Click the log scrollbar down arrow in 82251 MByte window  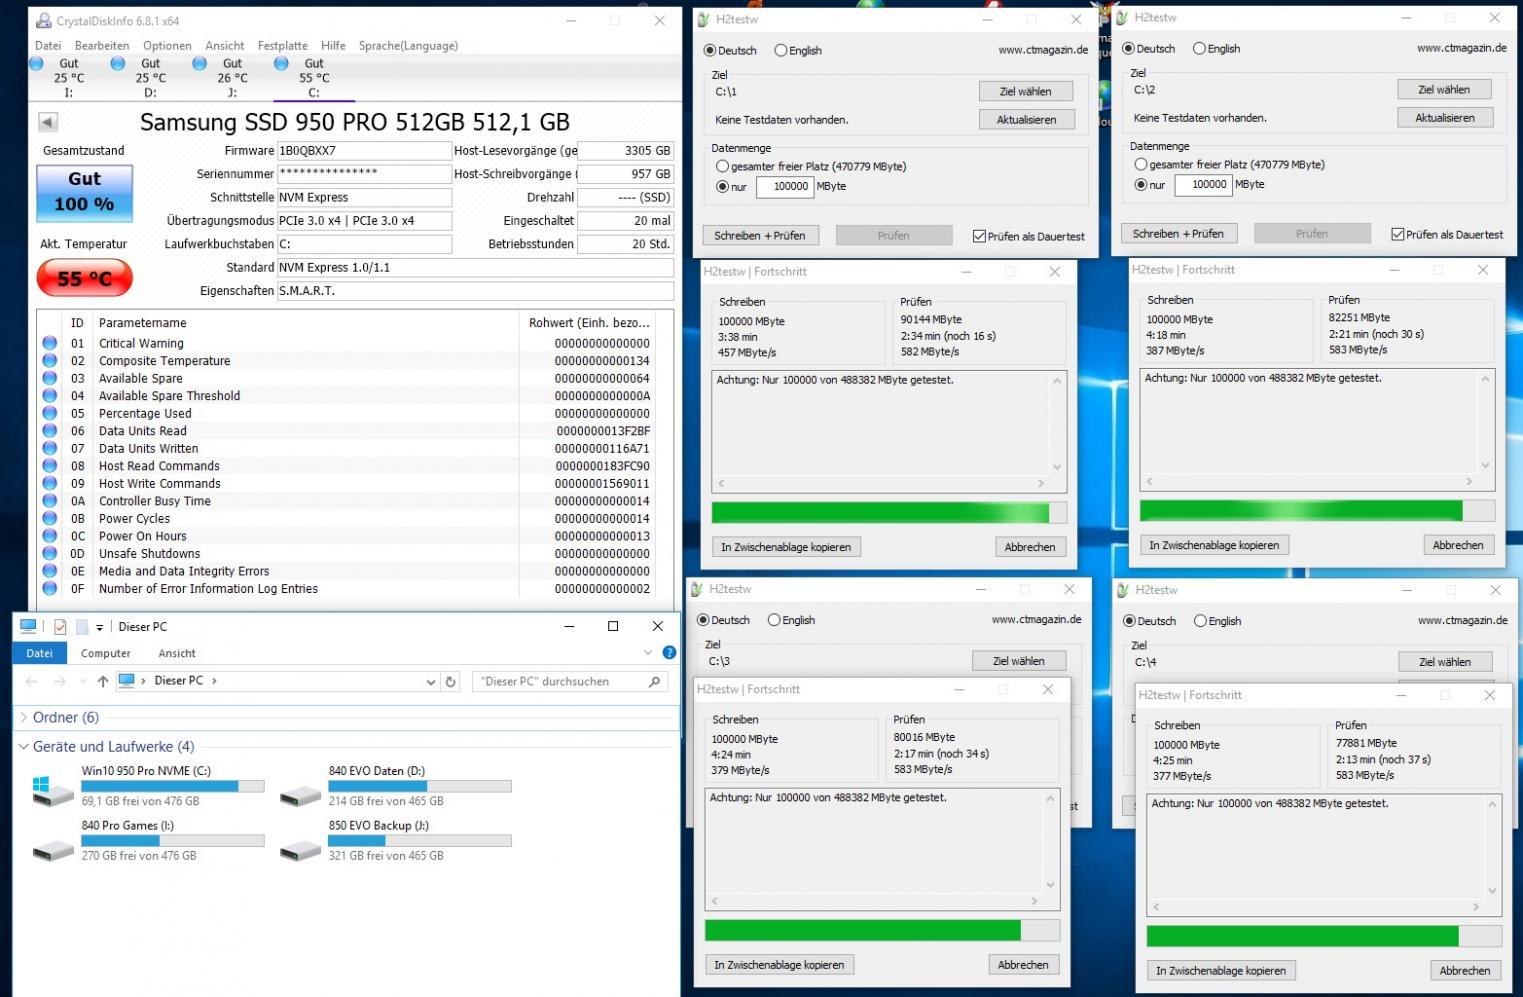[x=1485, y=465]
